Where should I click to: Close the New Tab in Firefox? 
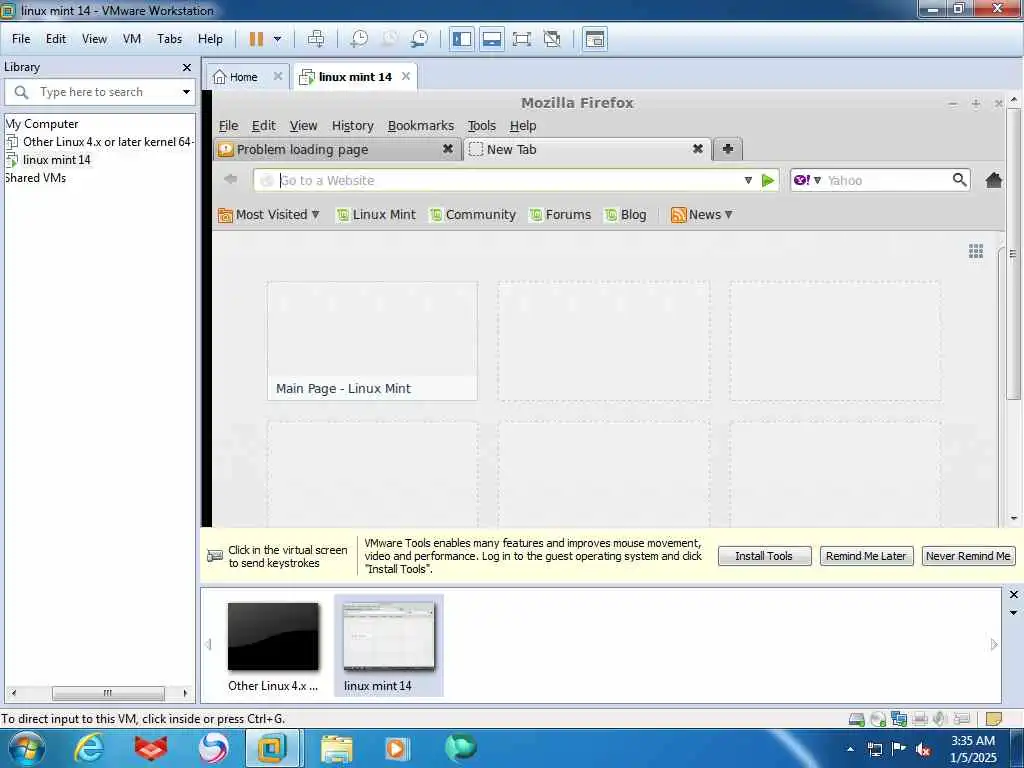(698, 150)
